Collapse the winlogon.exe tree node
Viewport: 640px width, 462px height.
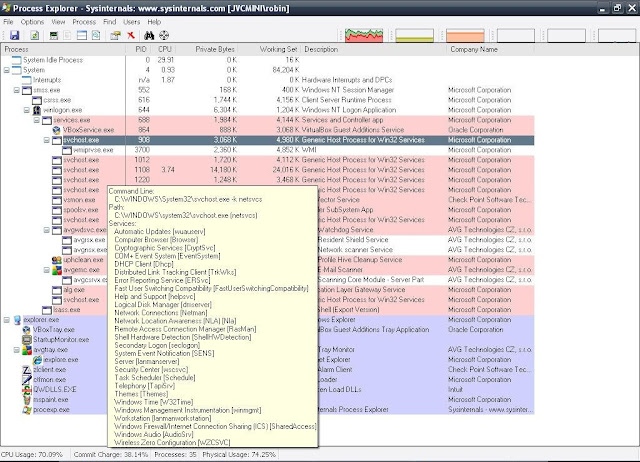27,110
